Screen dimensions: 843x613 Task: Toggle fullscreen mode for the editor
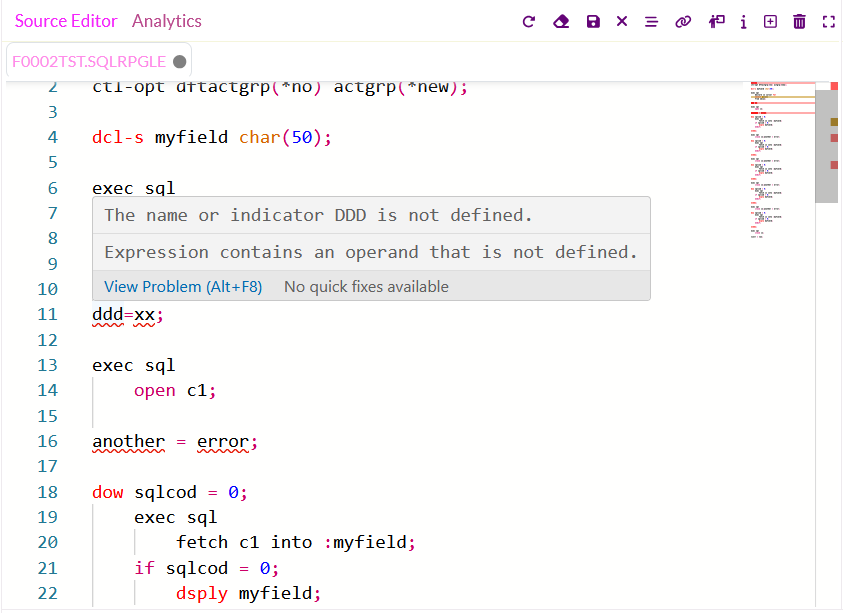[828, 20]
